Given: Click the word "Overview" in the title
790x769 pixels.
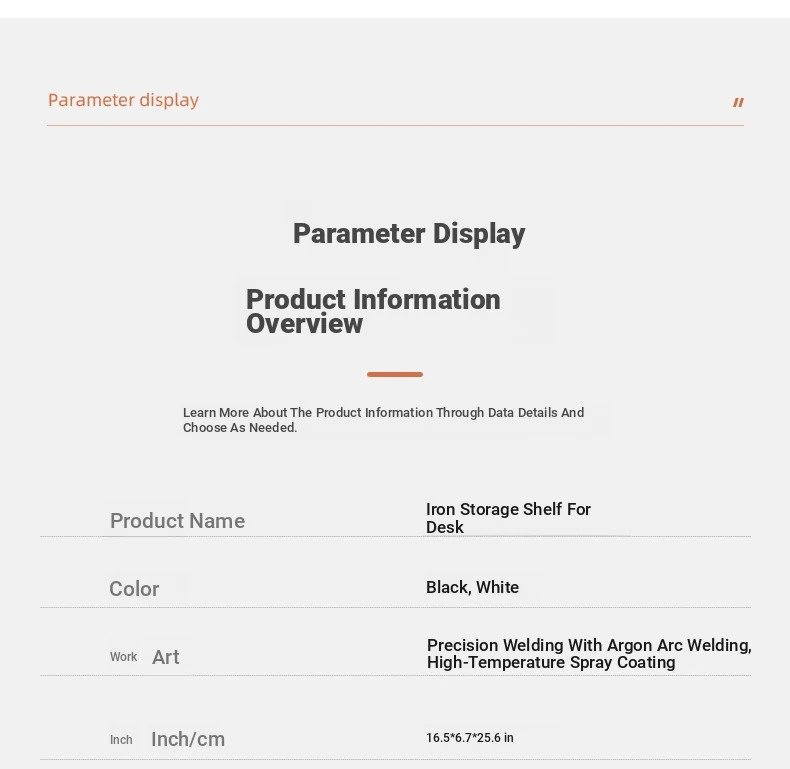Looking at the screenshot, I should (304, 324).
